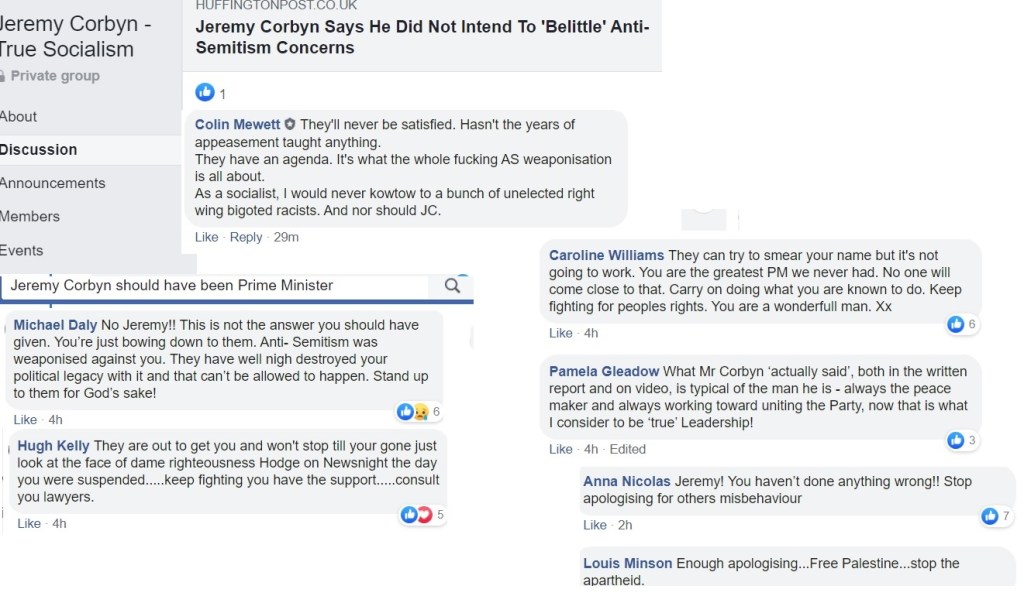Open reactions on Michael Daly's comment
This screenshot has width=1024, height=596.
pyautogui.click(x=419, y=412)
